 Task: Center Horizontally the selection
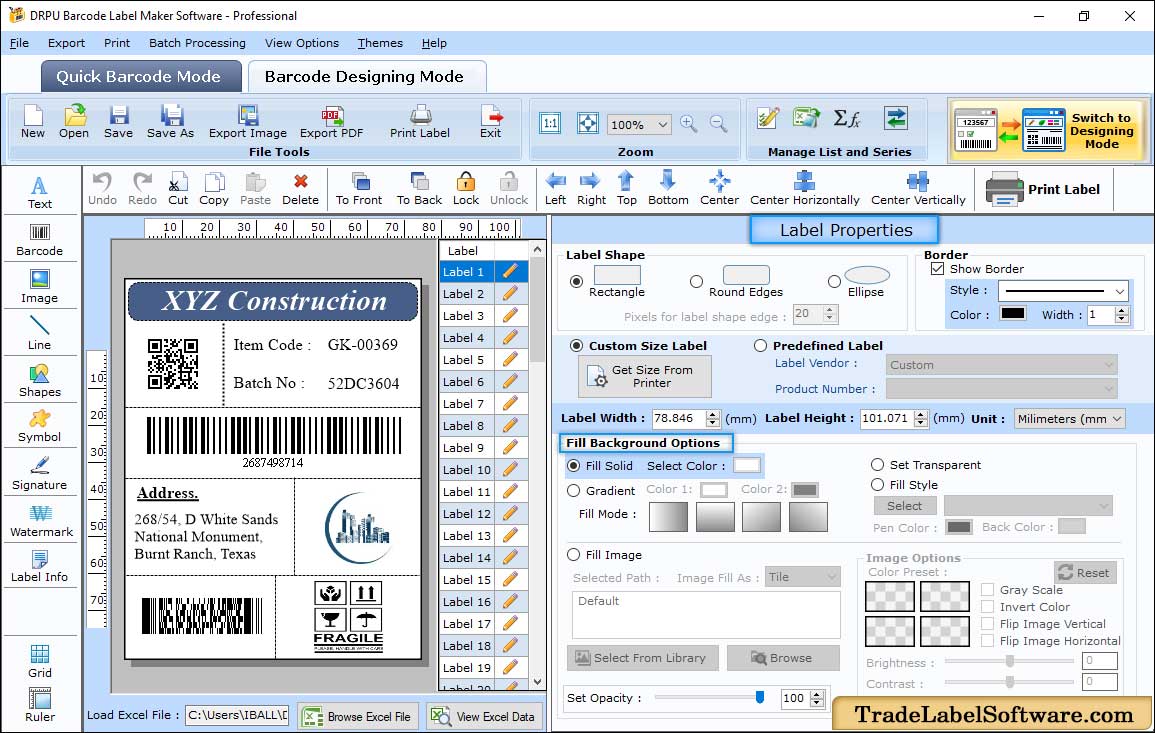pyautogui.click(x=804, y=189)
